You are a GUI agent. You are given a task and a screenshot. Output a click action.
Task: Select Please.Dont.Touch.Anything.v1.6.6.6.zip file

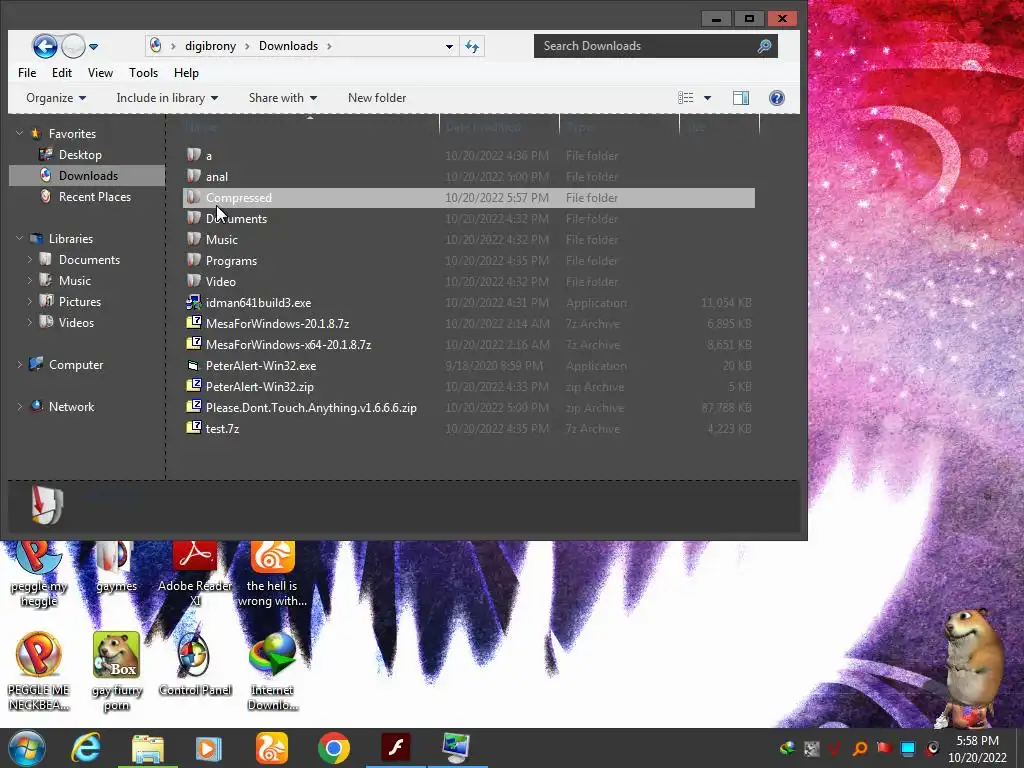point(311,408)
